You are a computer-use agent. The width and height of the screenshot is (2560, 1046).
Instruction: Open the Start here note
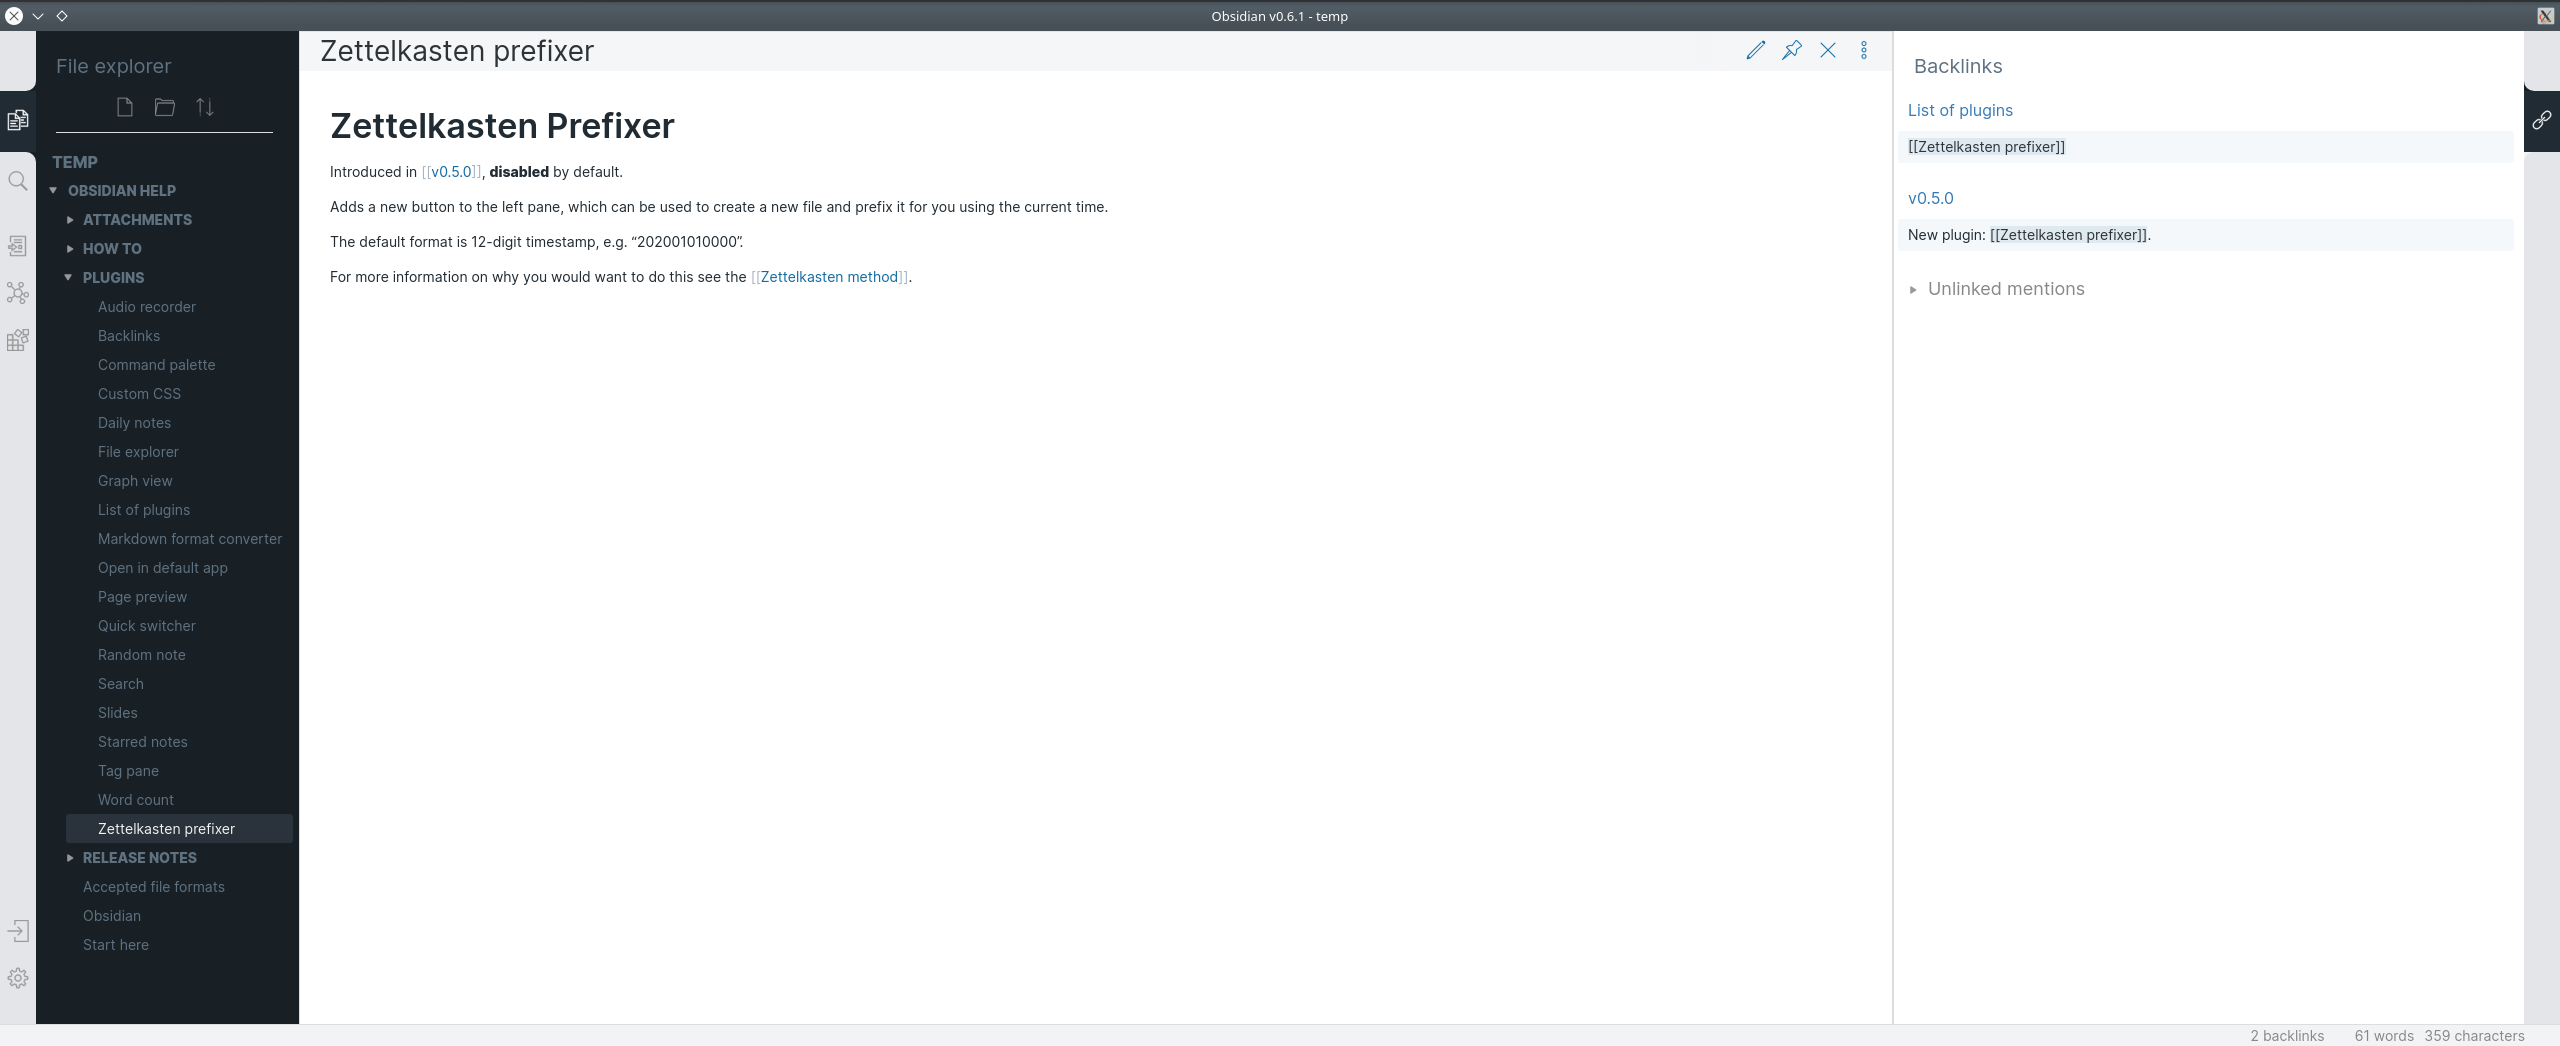[116, 945]
